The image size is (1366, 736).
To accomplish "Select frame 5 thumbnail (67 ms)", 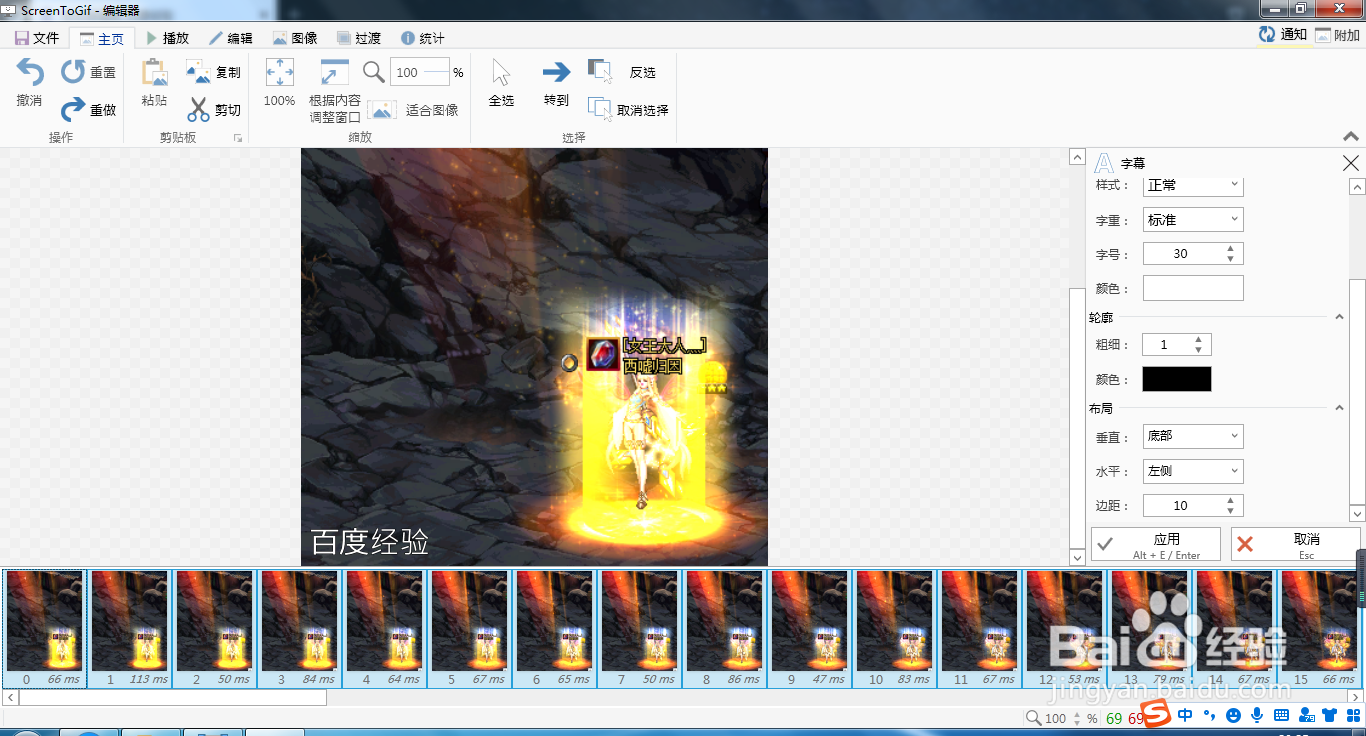I will (x=469, y=628).
